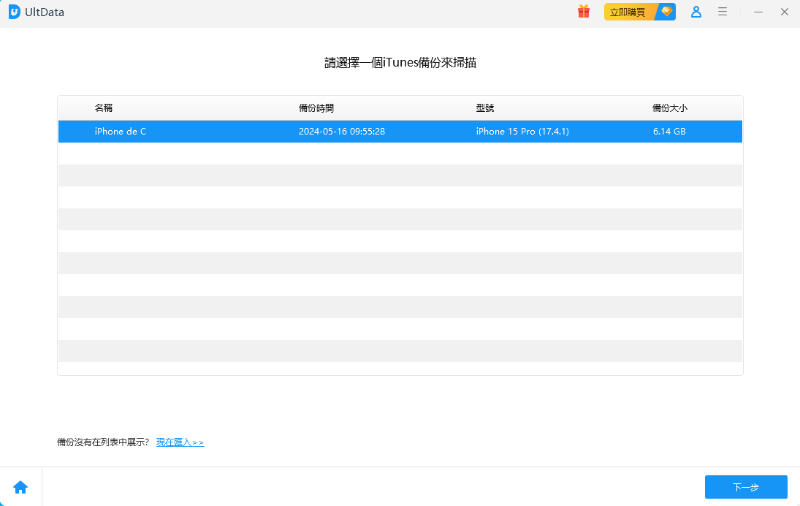Click the UltData logo icon
This screenshot has height=506, width=800.
point(14,12)
